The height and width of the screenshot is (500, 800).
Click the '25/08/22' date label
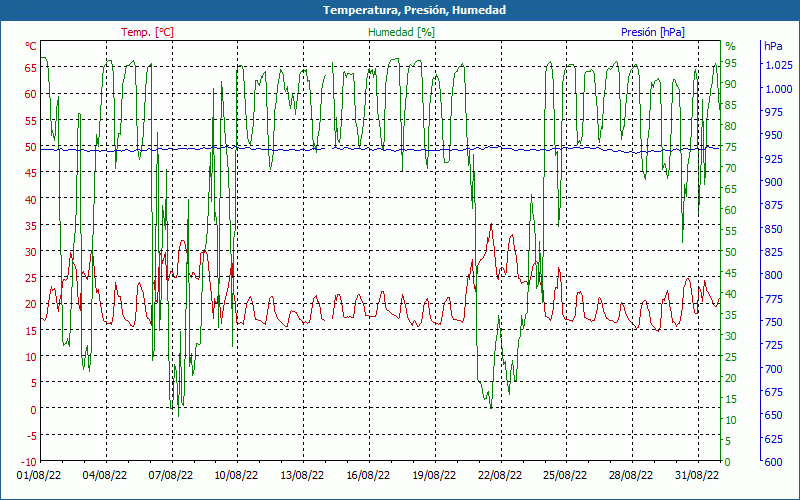565,476
